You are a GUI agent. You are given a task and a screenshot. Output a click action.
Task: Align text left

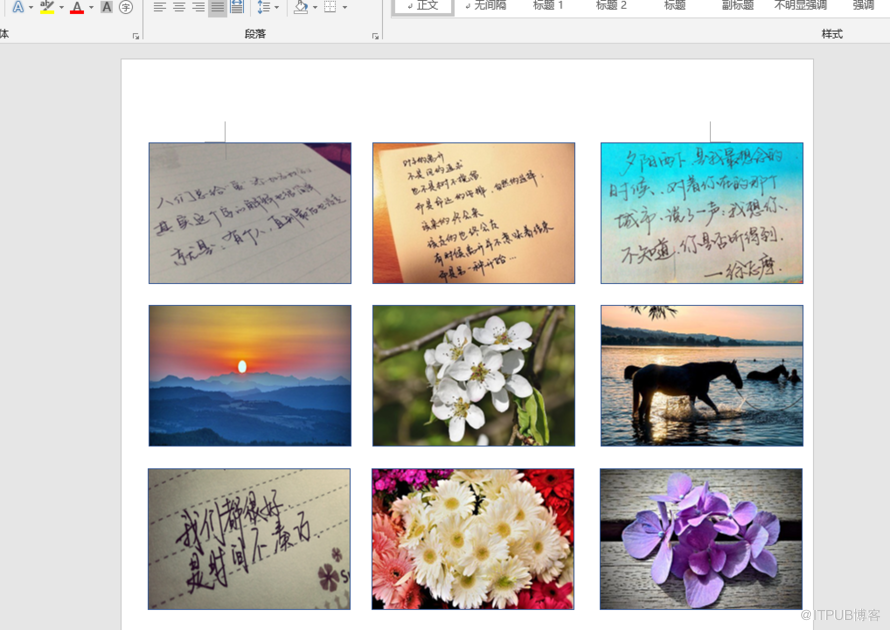click(160, 7)
